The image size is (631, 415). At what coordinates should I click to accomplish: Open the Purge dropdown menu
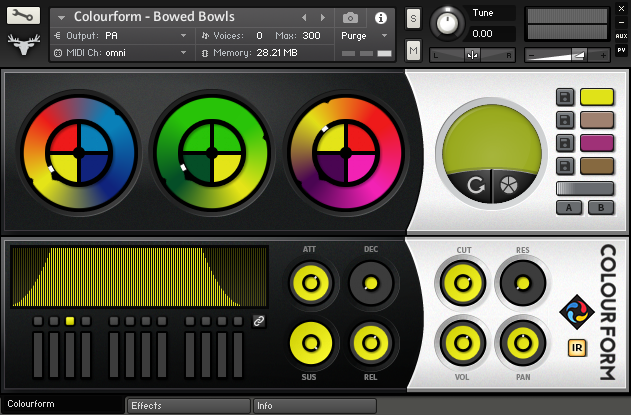pos(364,36)
